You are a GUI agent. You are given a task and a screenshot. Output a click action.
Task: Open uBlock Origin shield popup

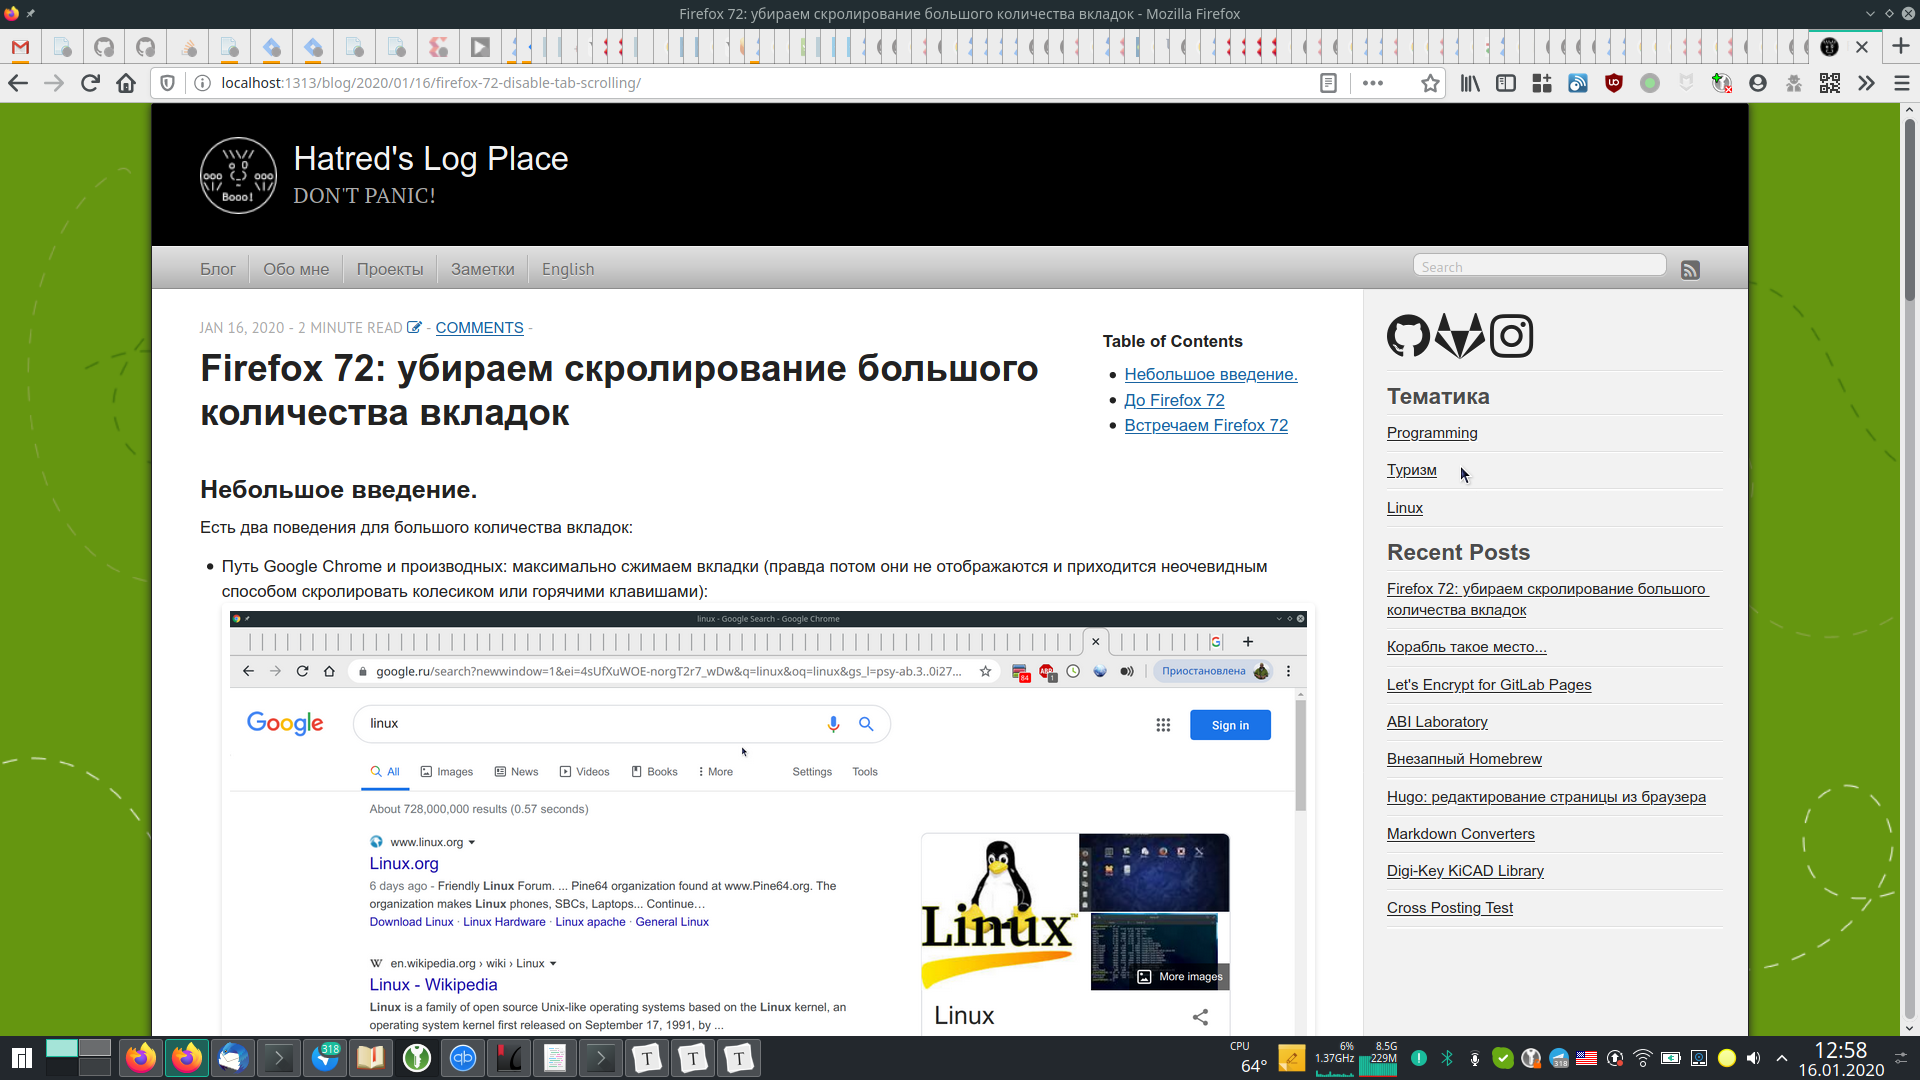(1614, 83)
